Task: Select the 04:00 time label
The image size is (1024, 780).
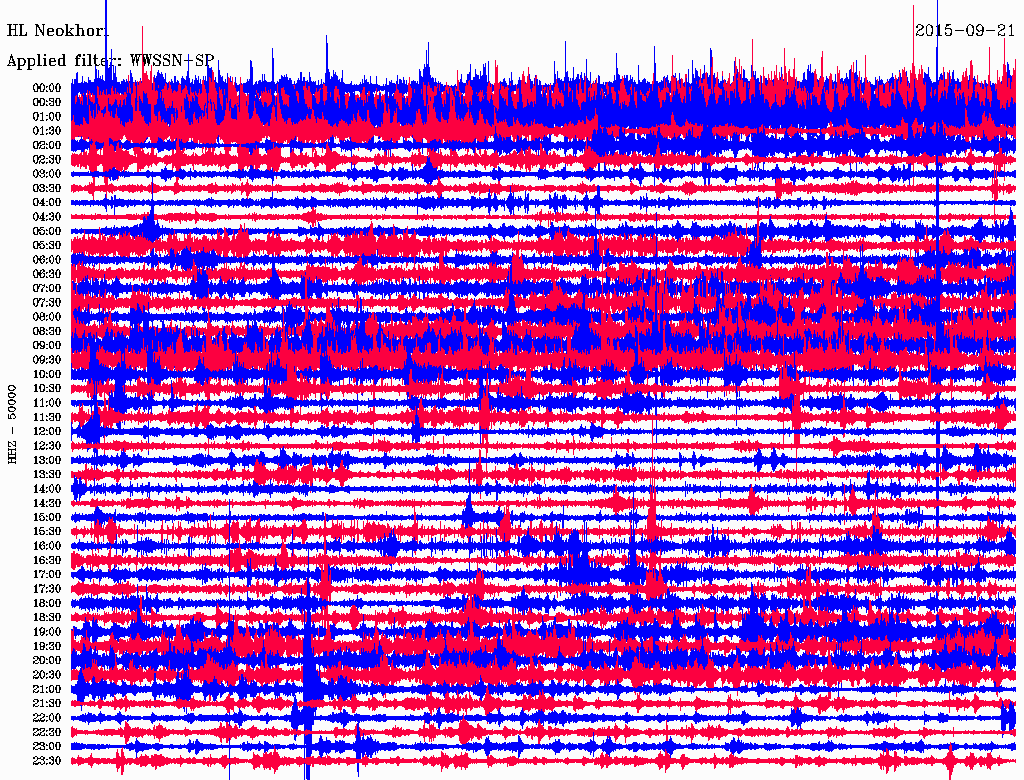Action: click(47, 203)
